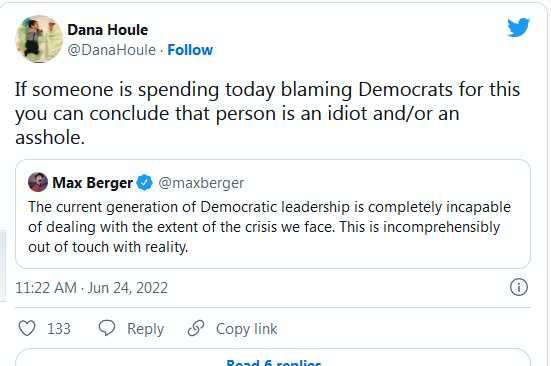Open the tweet info circle icon
This screenshot has width=551, height=366.
pyautogui.click(x=519, y=287)
